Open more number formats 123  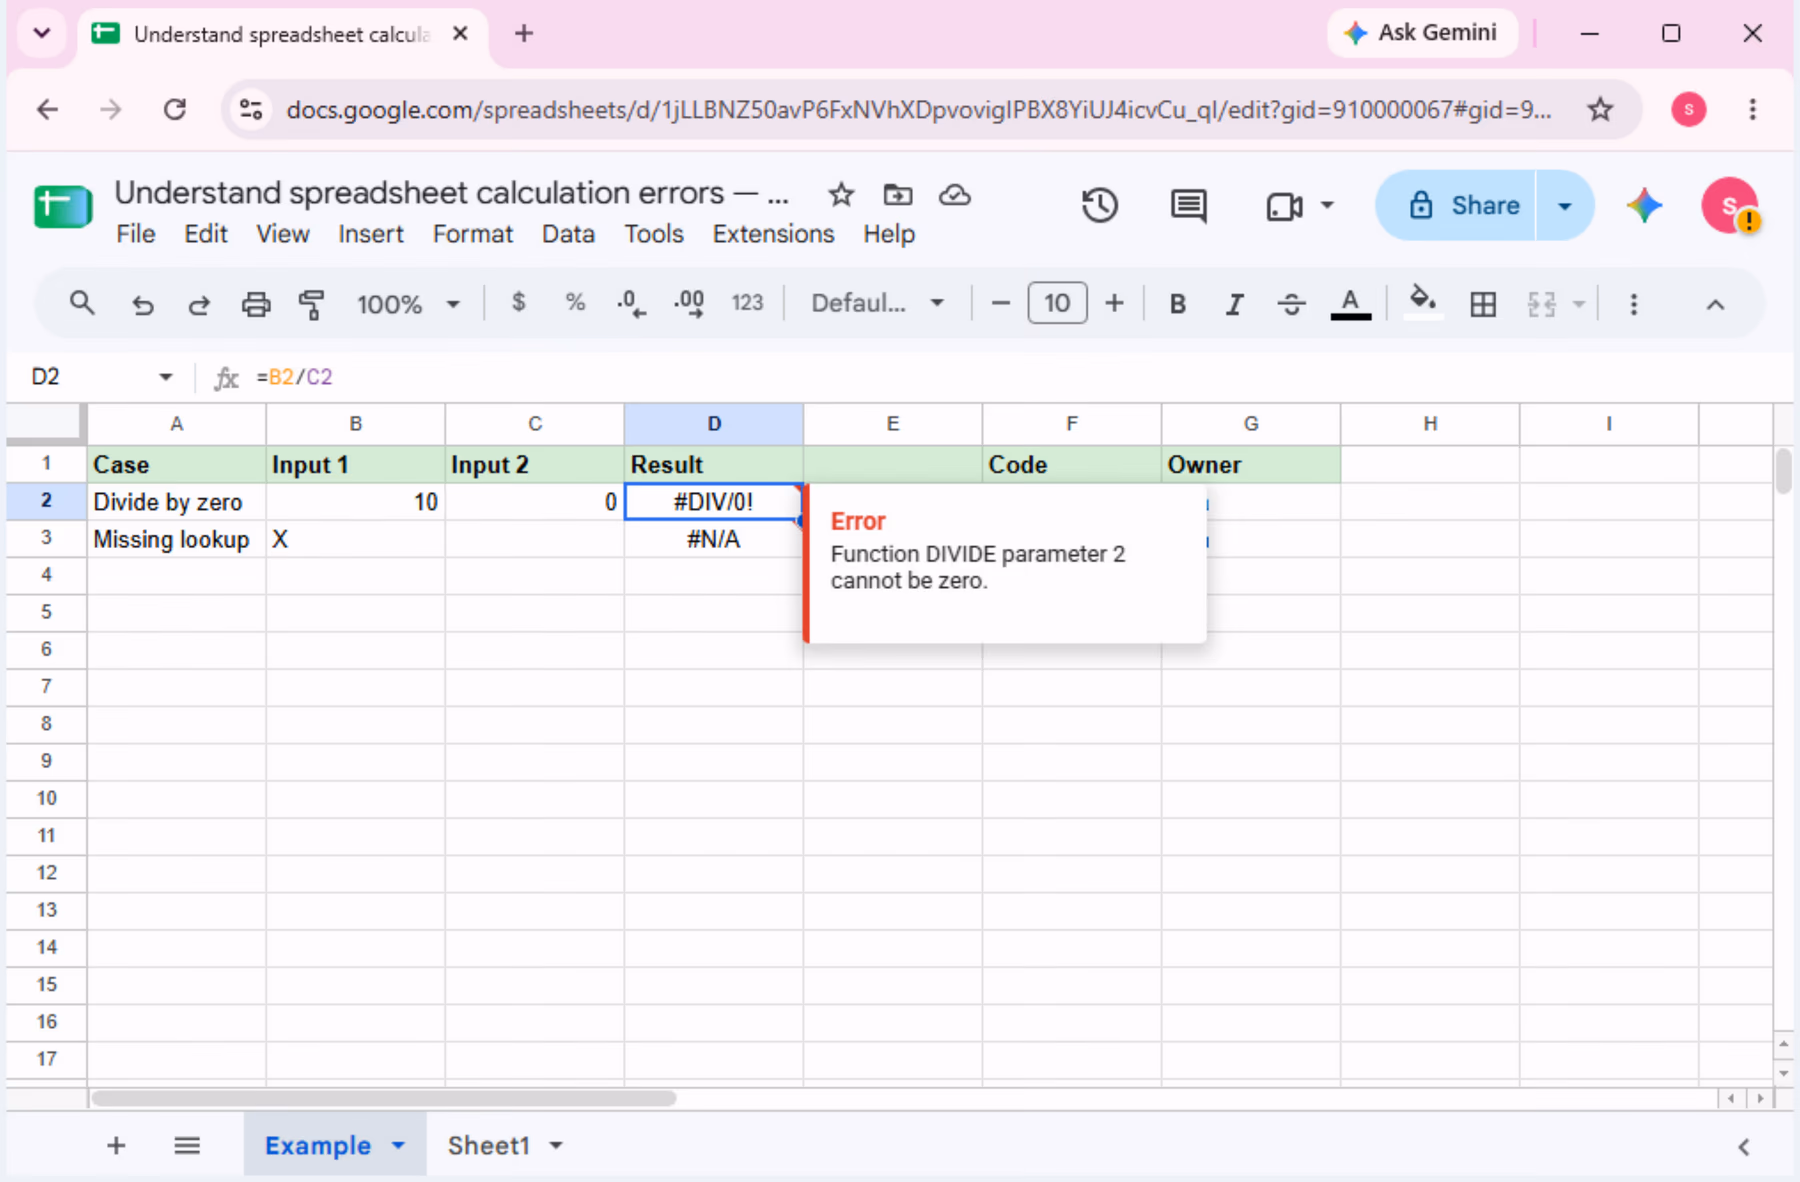(x=747, y=303)
